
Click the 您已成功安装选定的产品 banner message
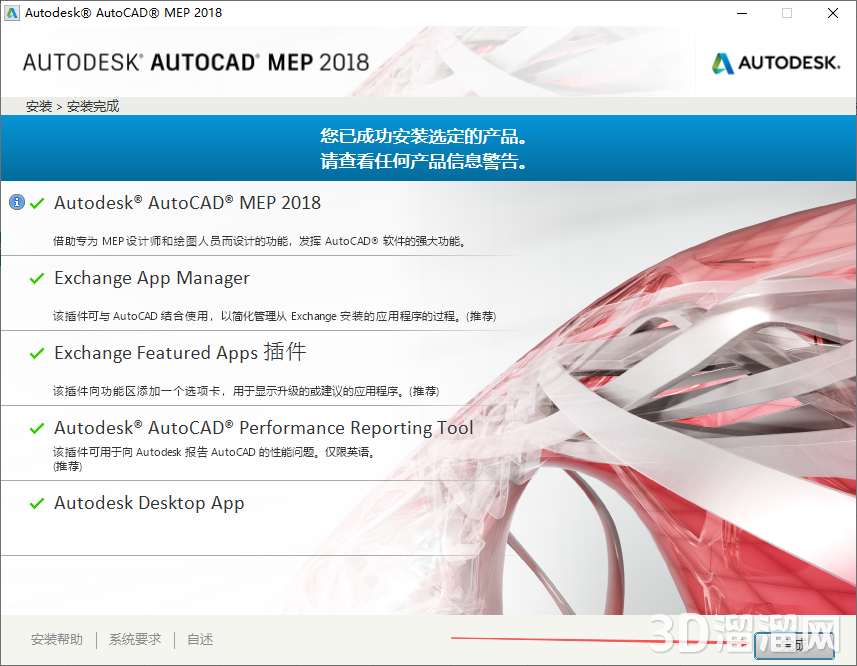[424, 136]
